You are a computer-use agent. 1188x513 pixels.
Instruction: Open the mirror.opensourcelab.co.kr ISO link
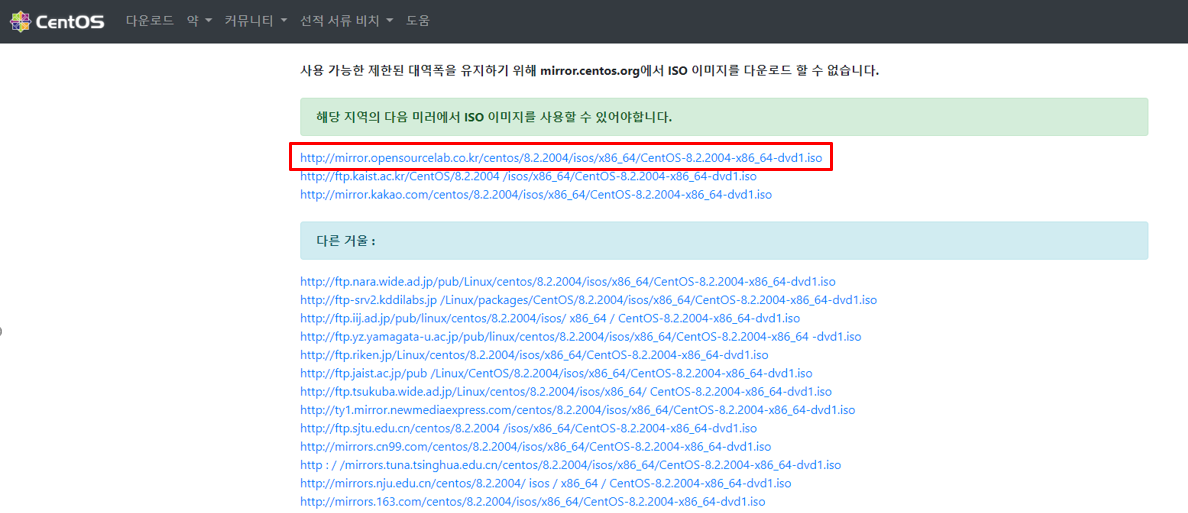(561, 158)
